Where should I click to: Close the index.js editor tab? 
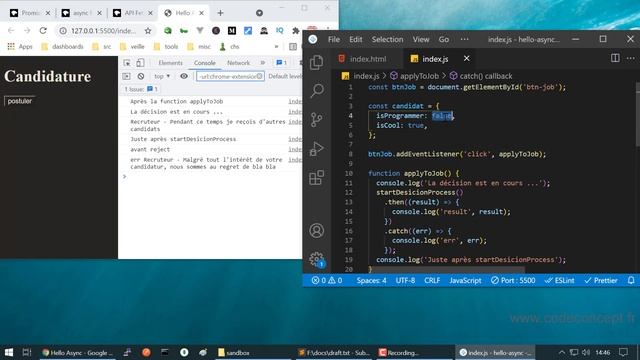click(x=467, y=59)
